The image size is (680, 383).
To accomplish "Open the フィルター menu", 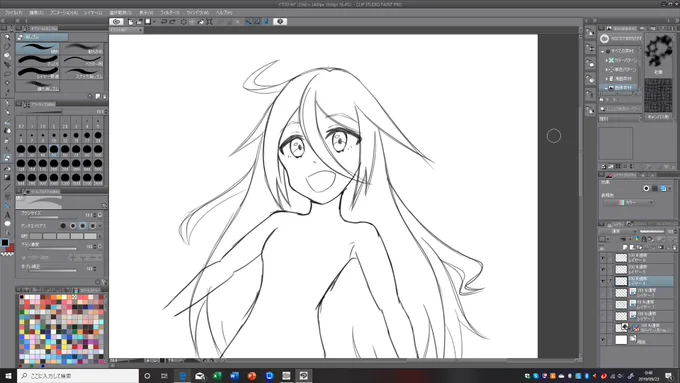I will (170, 13).
